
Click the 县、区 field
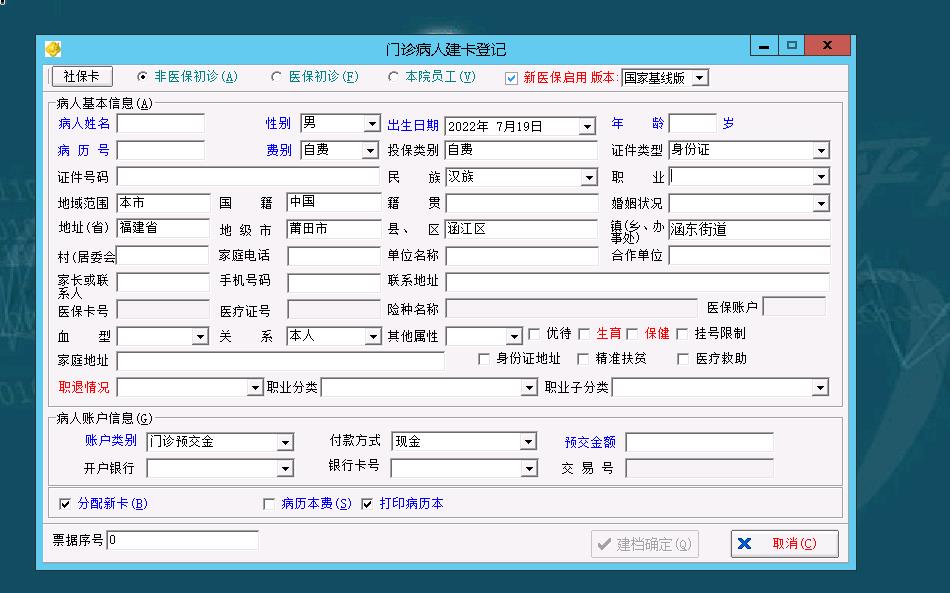pyautogui.click(x=521, y=229)
